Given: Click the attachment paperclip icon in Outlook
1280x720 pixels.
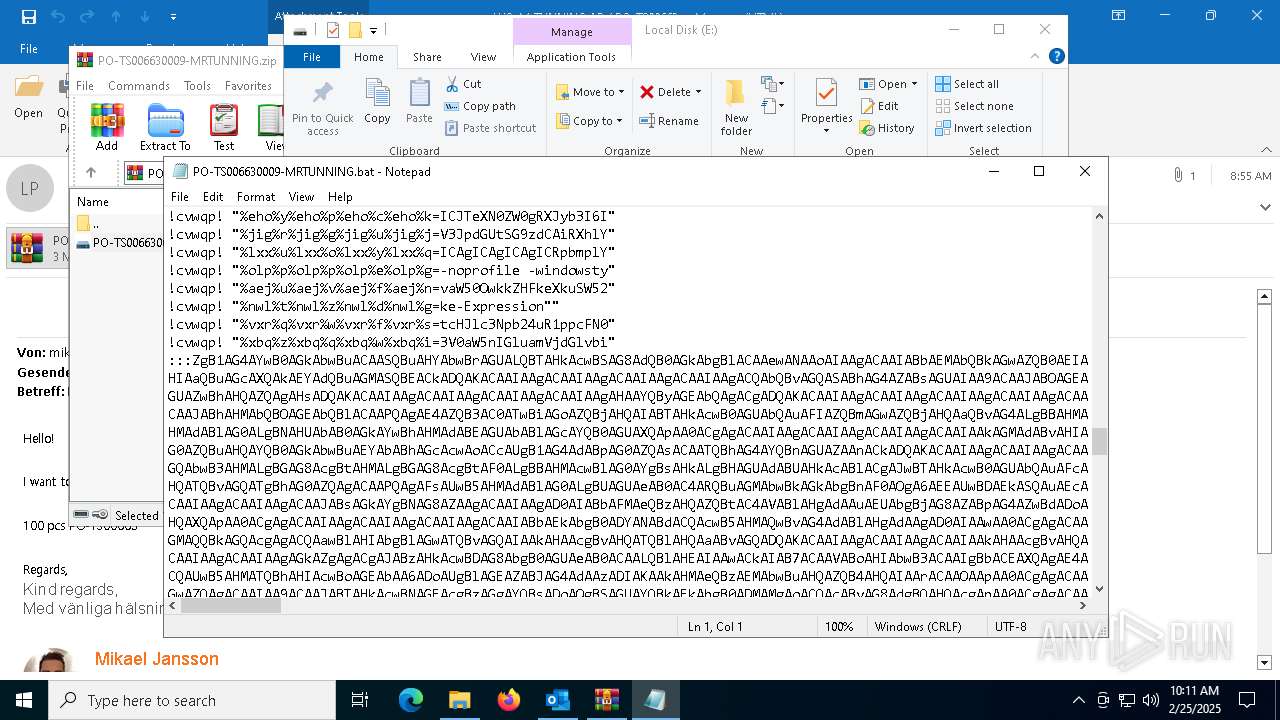Looking at the screenshot, I should (x=1178, y=175).
